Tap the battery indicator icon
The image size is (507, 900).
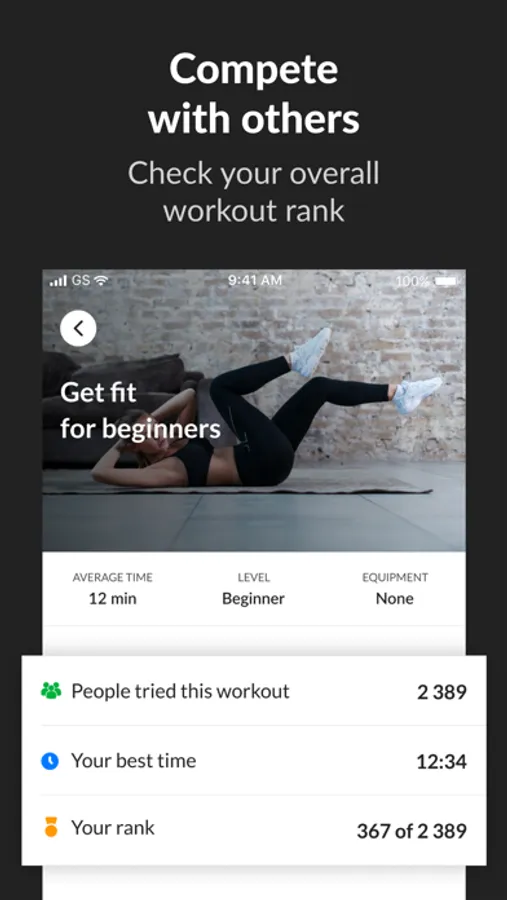(x=446, y=281)
